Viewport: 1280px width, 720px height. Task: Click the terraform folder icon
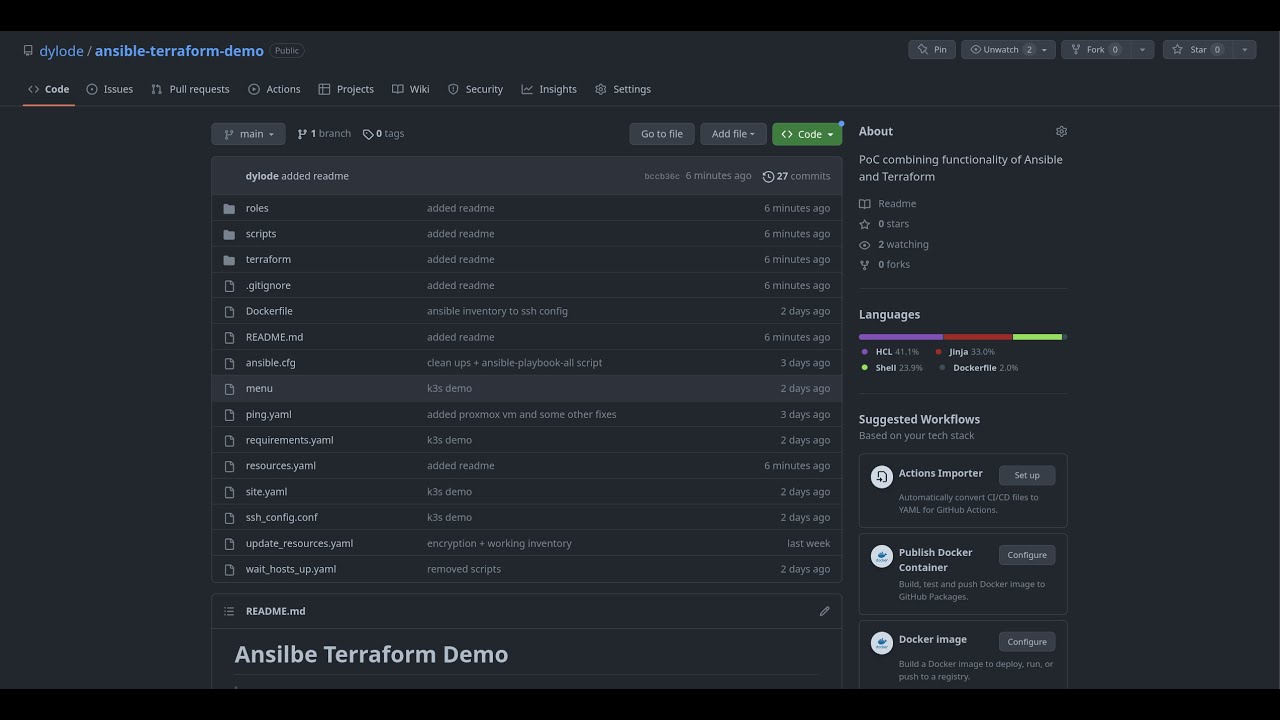coord(229,260)
